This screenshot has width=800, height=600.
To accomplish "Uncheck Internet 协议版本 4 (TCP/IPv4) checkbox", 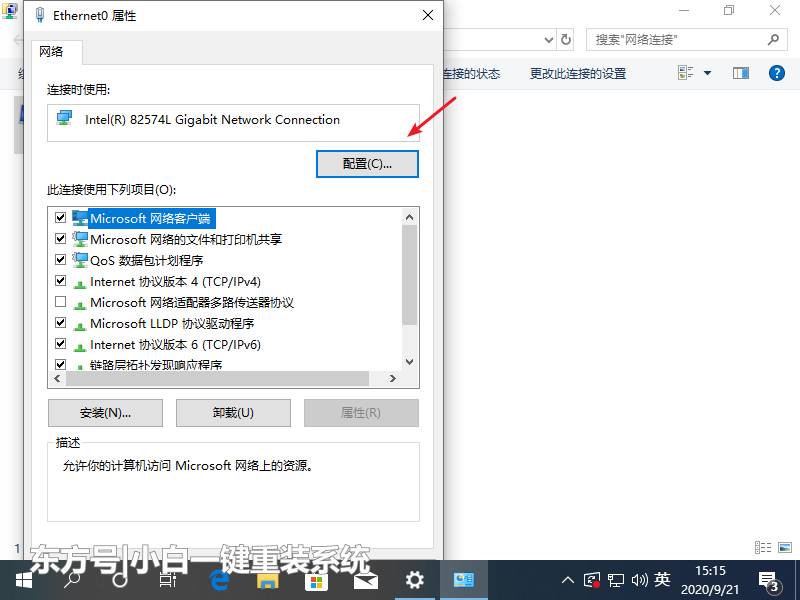I will point(61,281).
